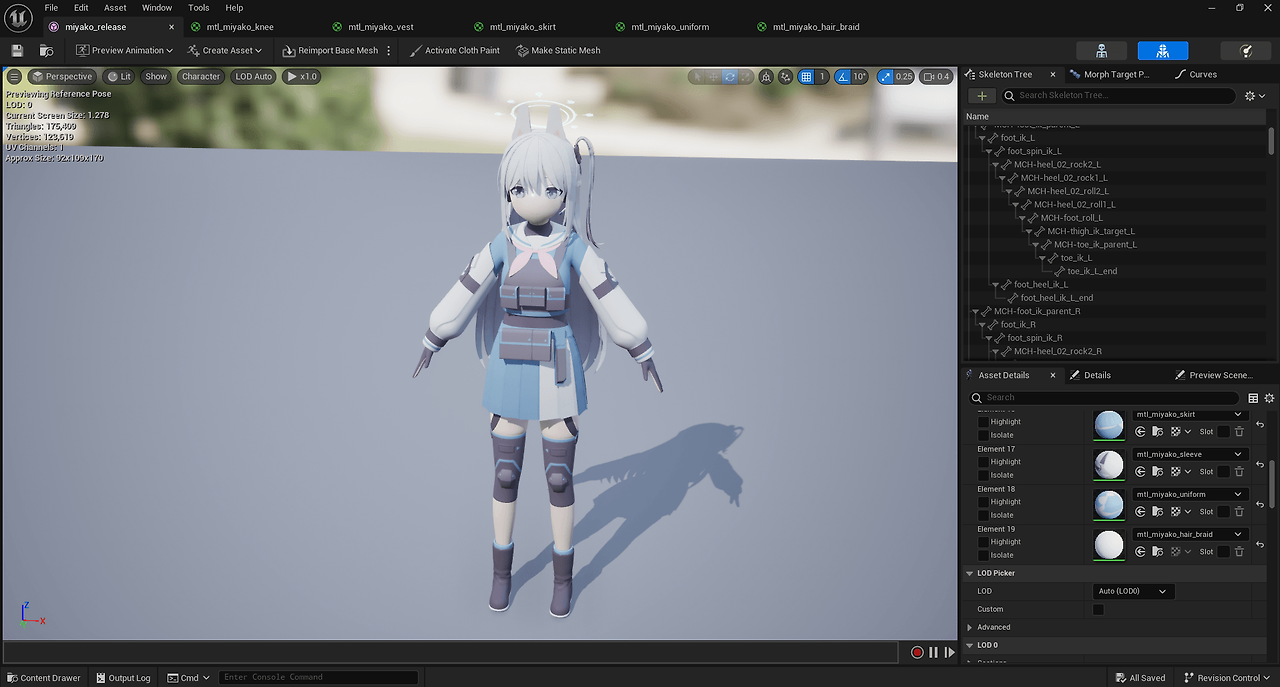Toggle grid snapping icon in viewport toolbar
1280x687 pixels.
[806, 76]
